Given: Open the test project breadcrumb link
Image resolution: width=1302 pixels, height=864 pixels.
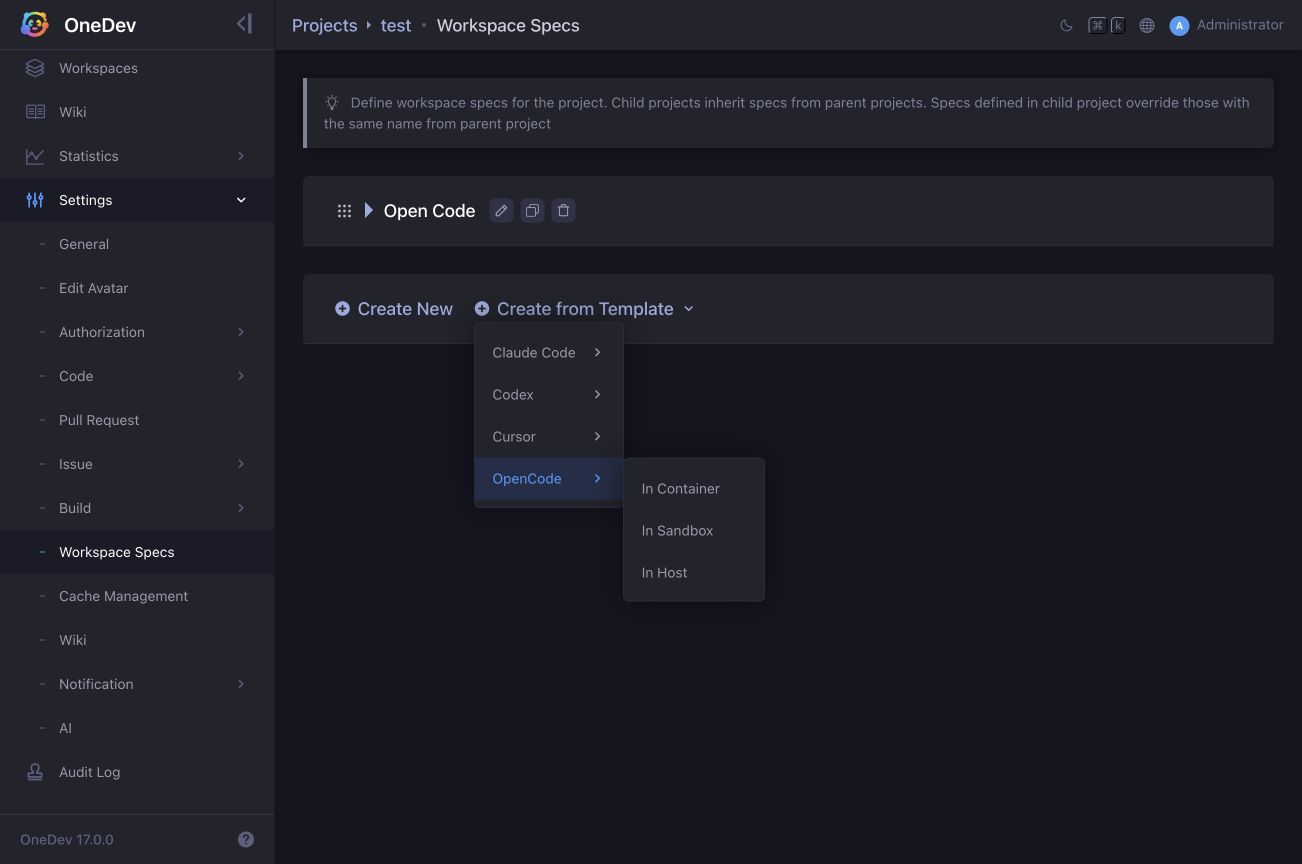Looking at the screenshot, I should click(396, 26).
